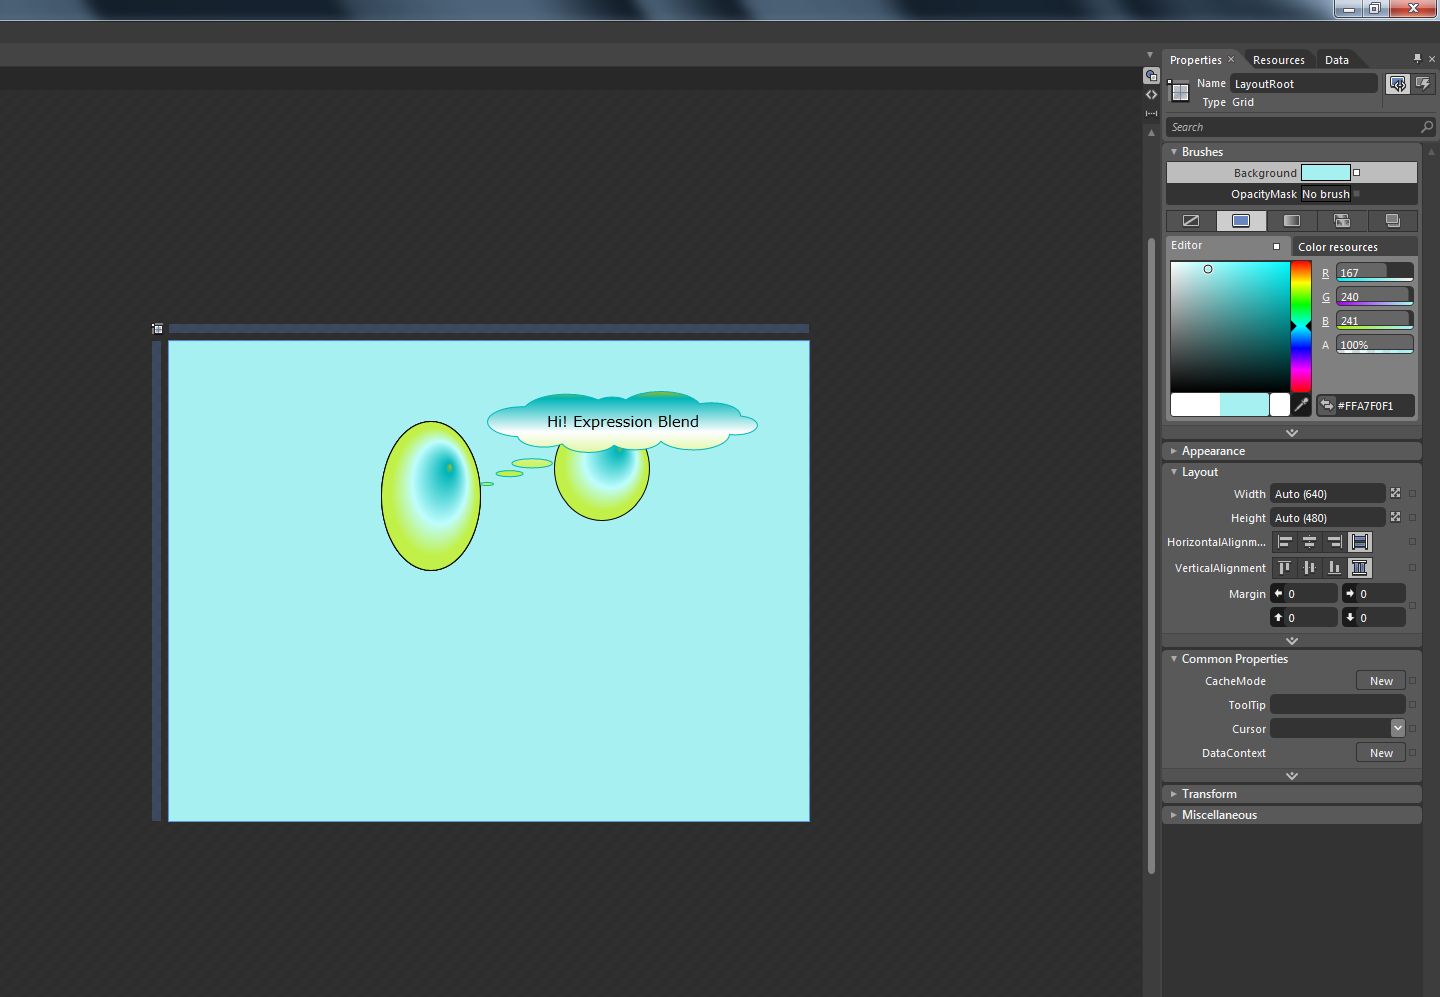Select the No brush option
This screenshot has height=997, width=1440.
[x=1191, y=221]
